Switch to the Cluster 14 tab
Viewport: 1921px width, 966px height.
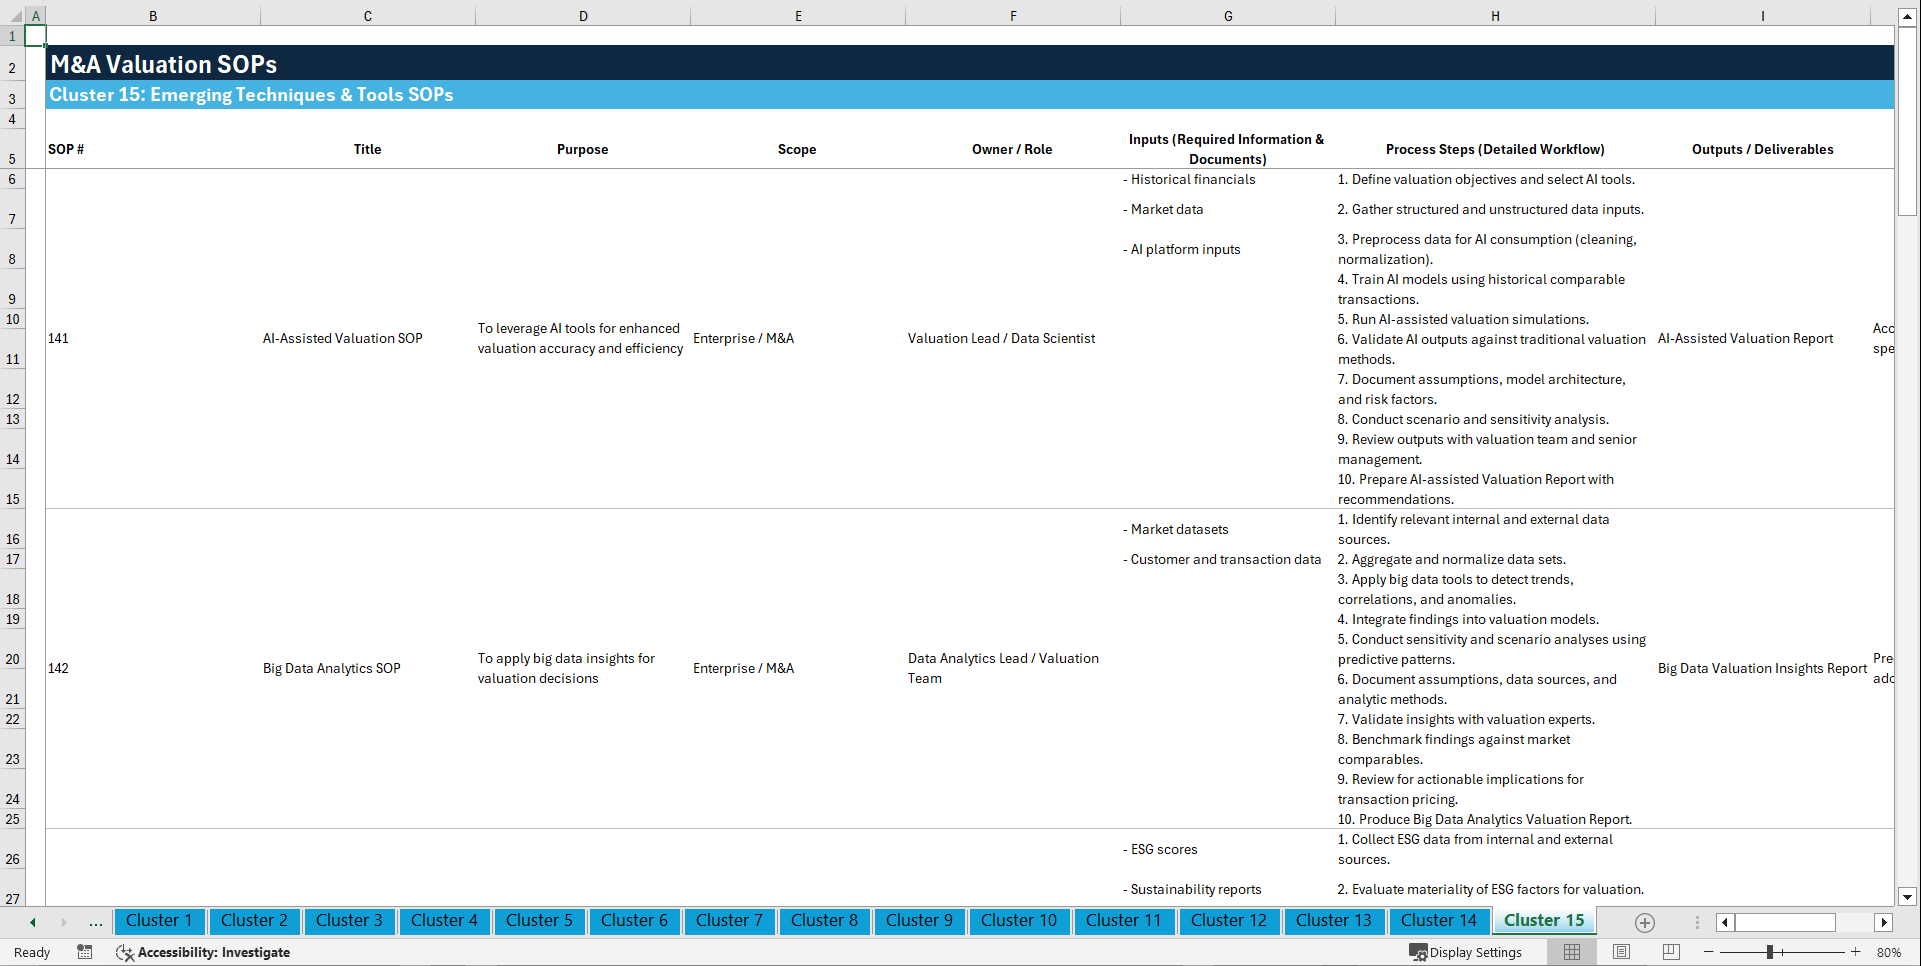(1439, 921)
